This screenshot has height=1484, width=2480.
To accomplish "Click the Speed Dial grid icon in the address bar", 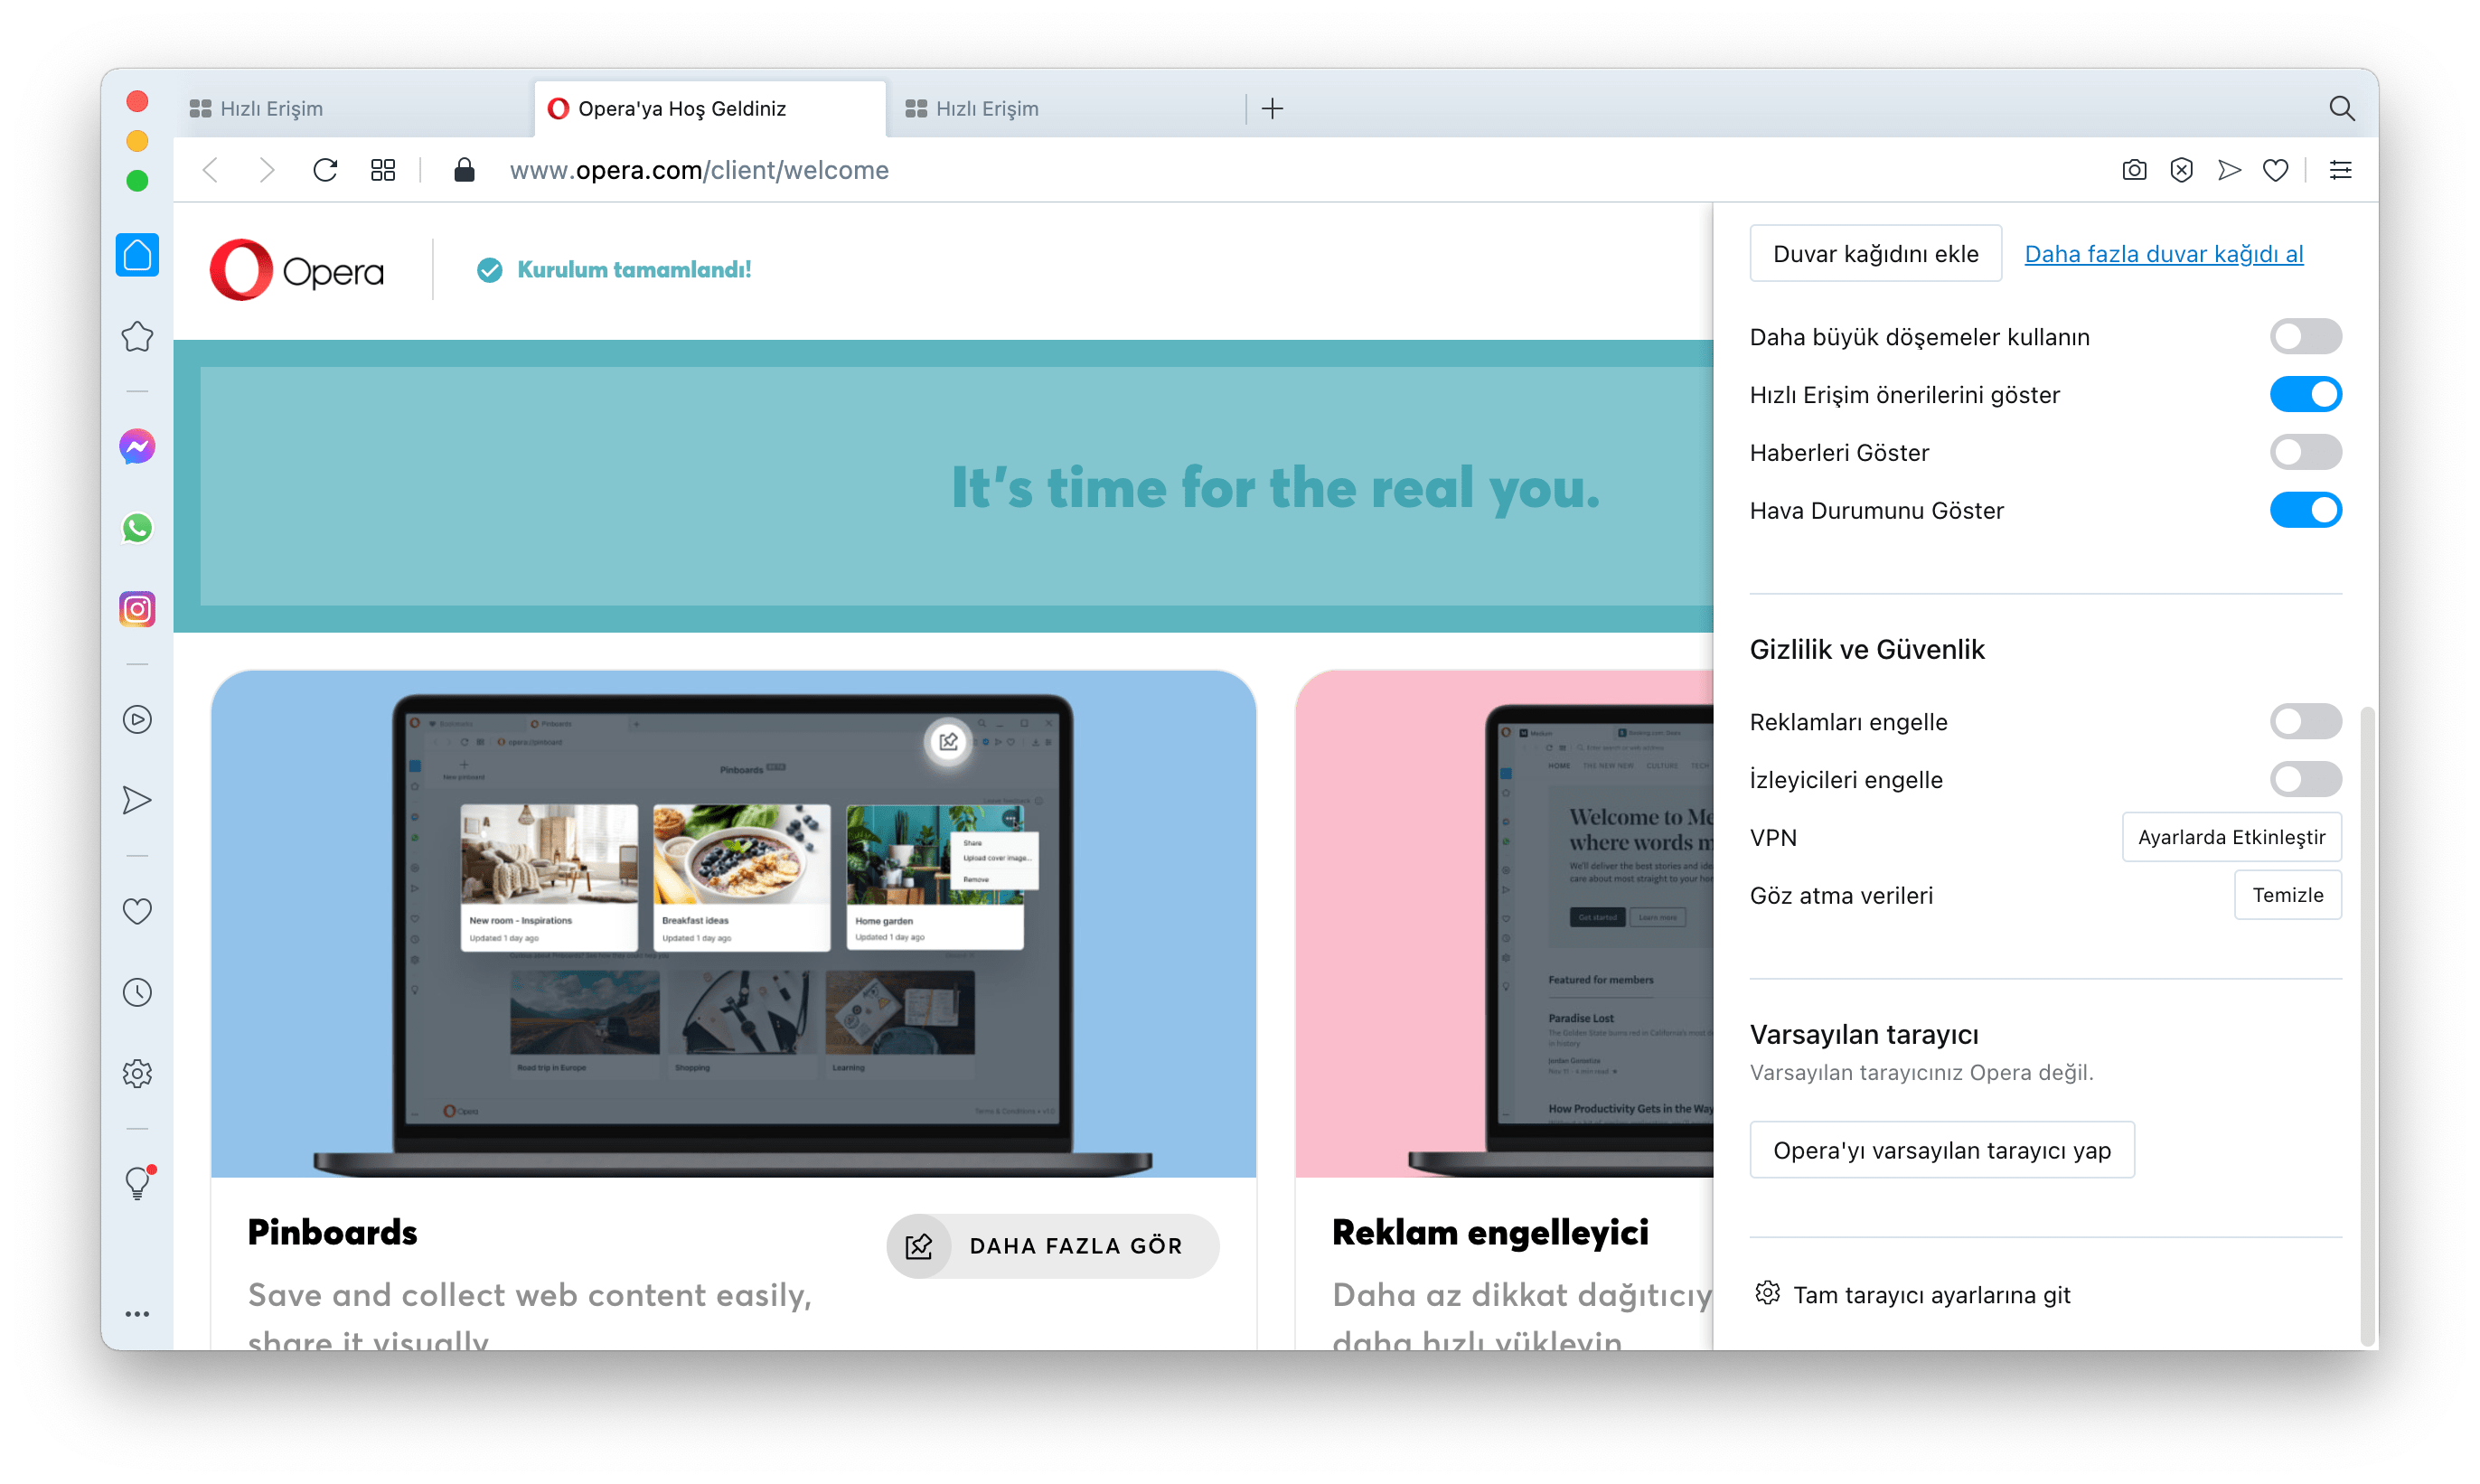I will click(383, 170).
